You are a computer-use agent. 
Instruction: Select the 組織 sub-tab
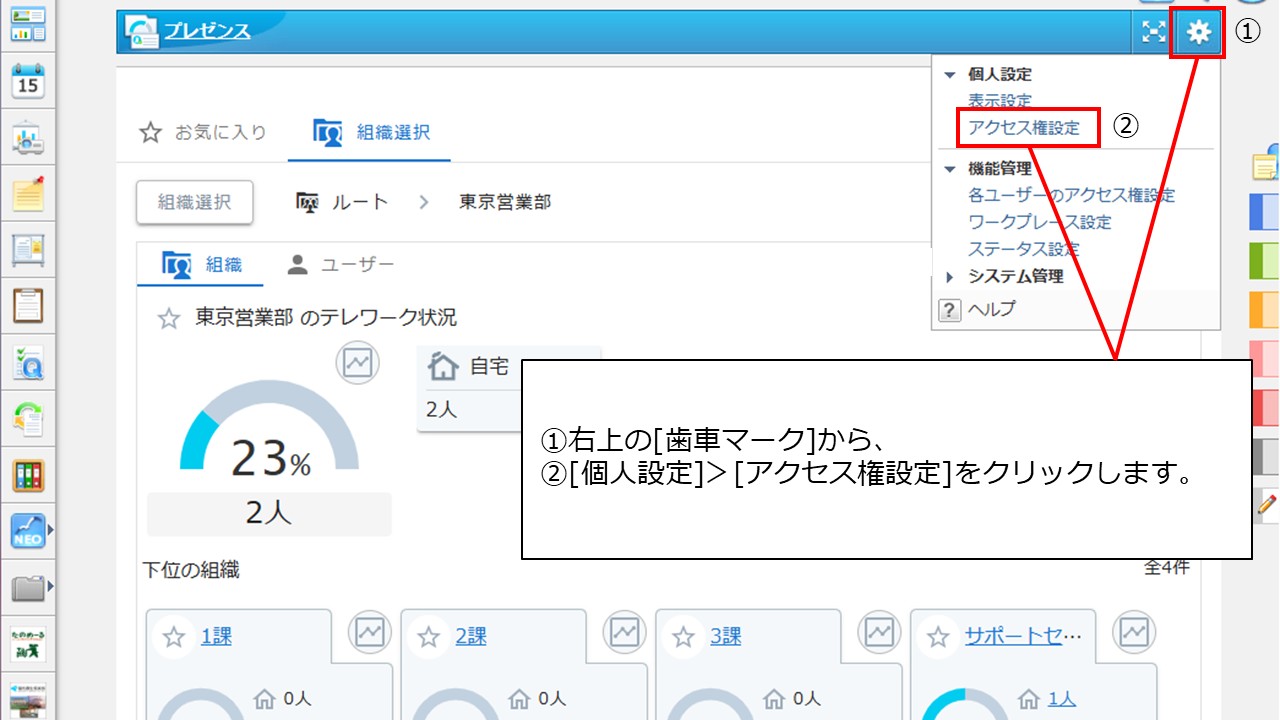203,265
